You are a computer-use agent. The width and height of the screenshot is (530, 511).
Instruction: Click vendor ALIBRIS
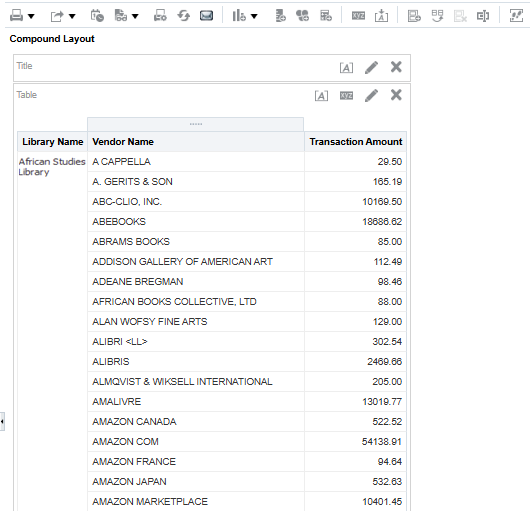coord(111,361)
